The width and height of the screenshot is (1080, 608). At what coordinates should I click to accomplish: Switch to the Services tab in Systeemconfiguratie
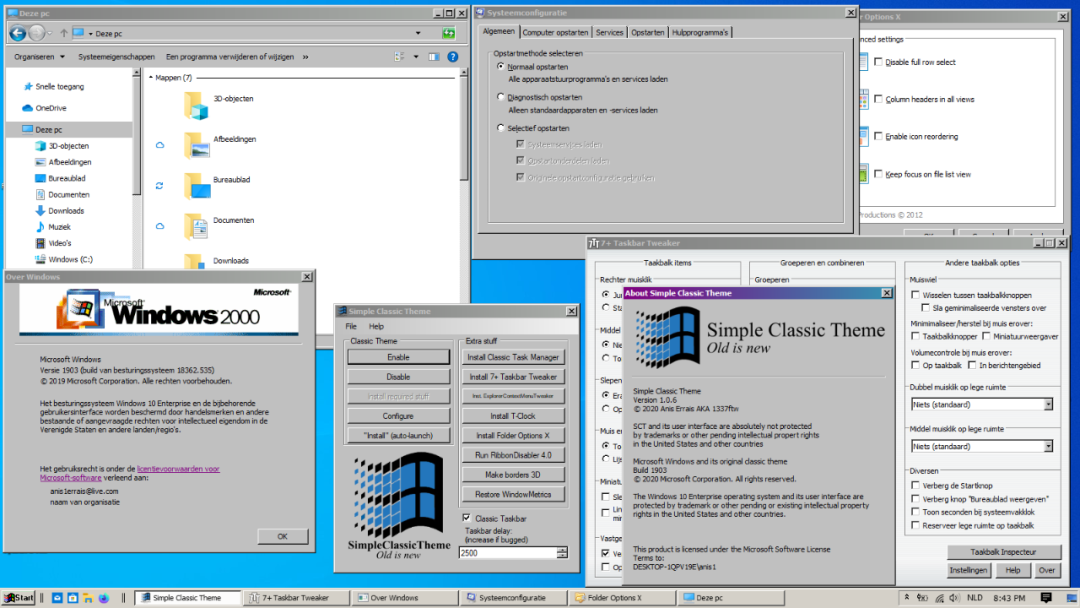(609, 31)
